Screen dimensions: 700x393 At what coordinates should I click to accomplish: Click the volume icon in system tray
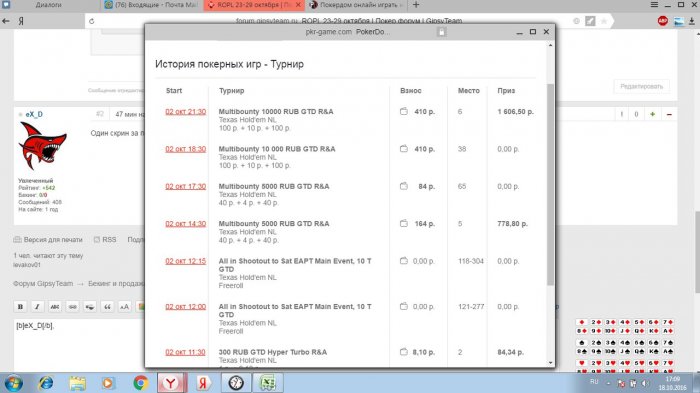pyautogui.click(x=645, y=383)
